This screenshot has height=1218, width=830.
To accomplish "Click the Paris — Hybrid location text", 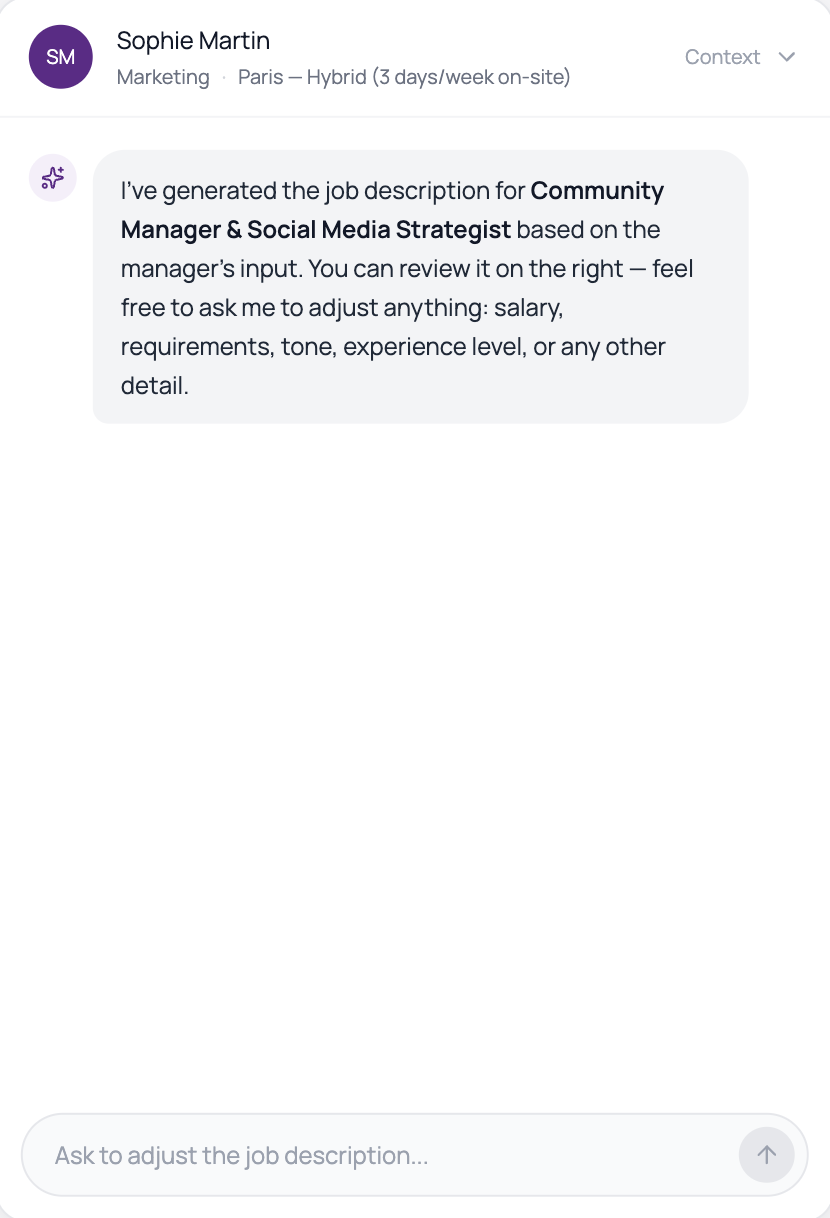I will click(302, 77).
